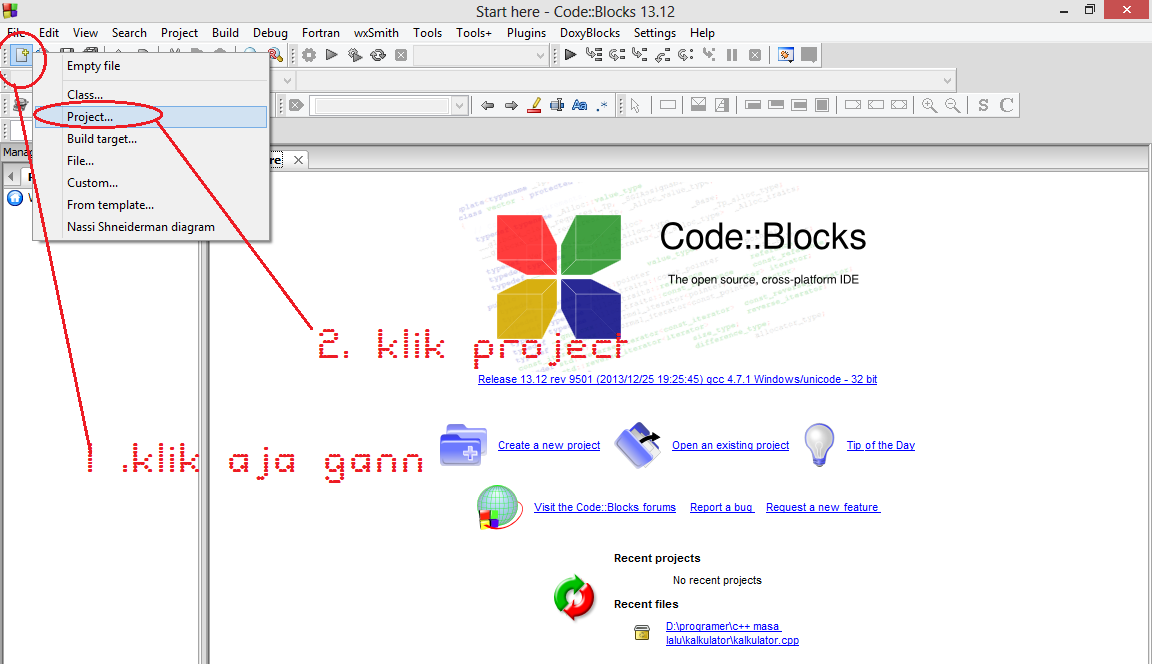Click the Replace icon in main toolbar
Screen dimensions: 1152x664
click(x=274, y=55)
